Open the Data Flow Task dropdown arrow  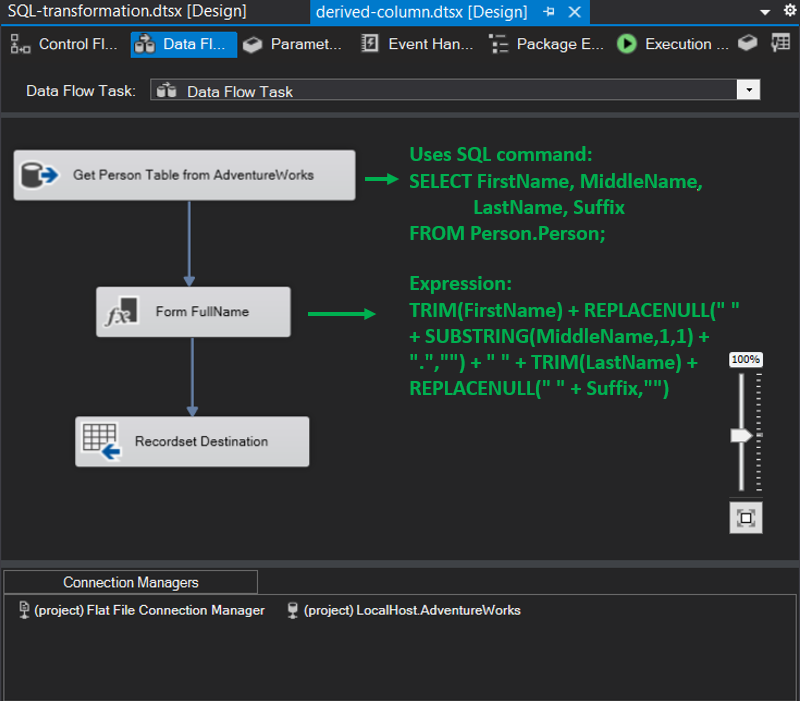[748, 91]
